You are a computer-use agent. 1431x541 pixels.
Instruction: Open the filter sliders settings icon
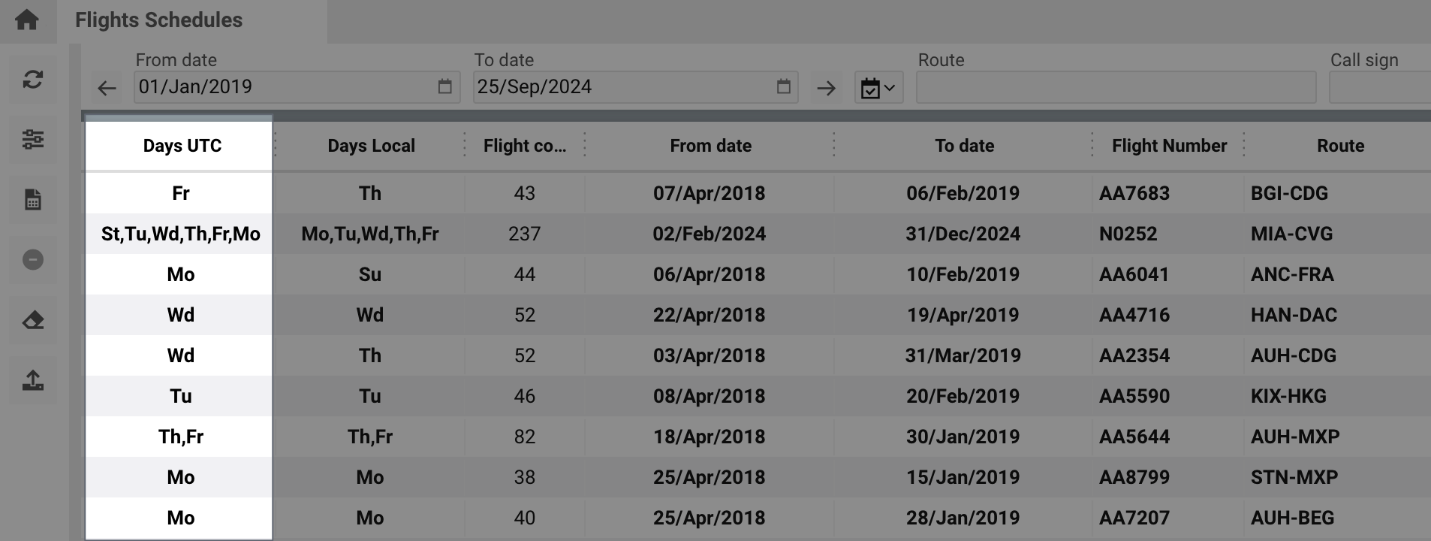tap(31, 142)
